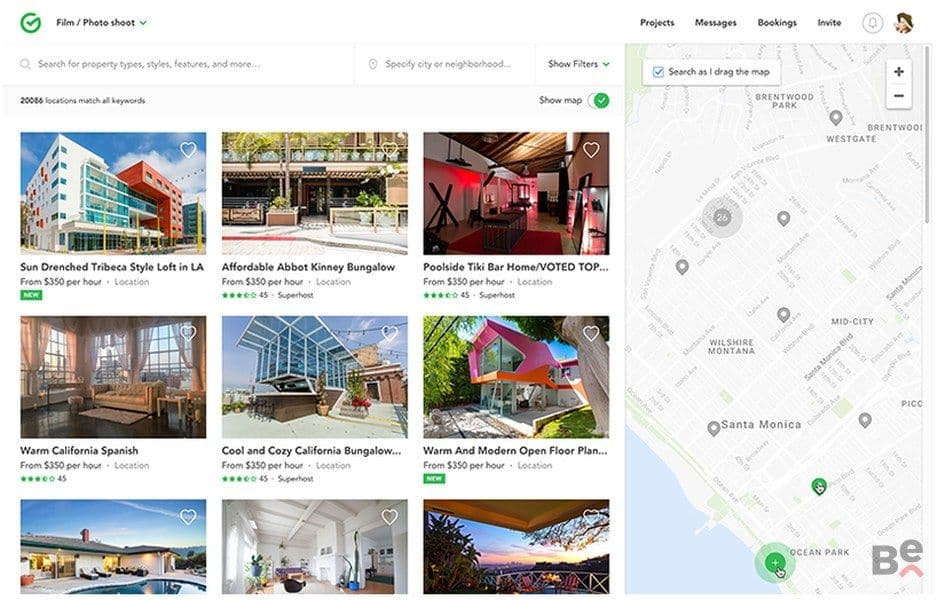938x600 pixels.
Task: Open the Messages menu item
Action: tap(715, 23)
